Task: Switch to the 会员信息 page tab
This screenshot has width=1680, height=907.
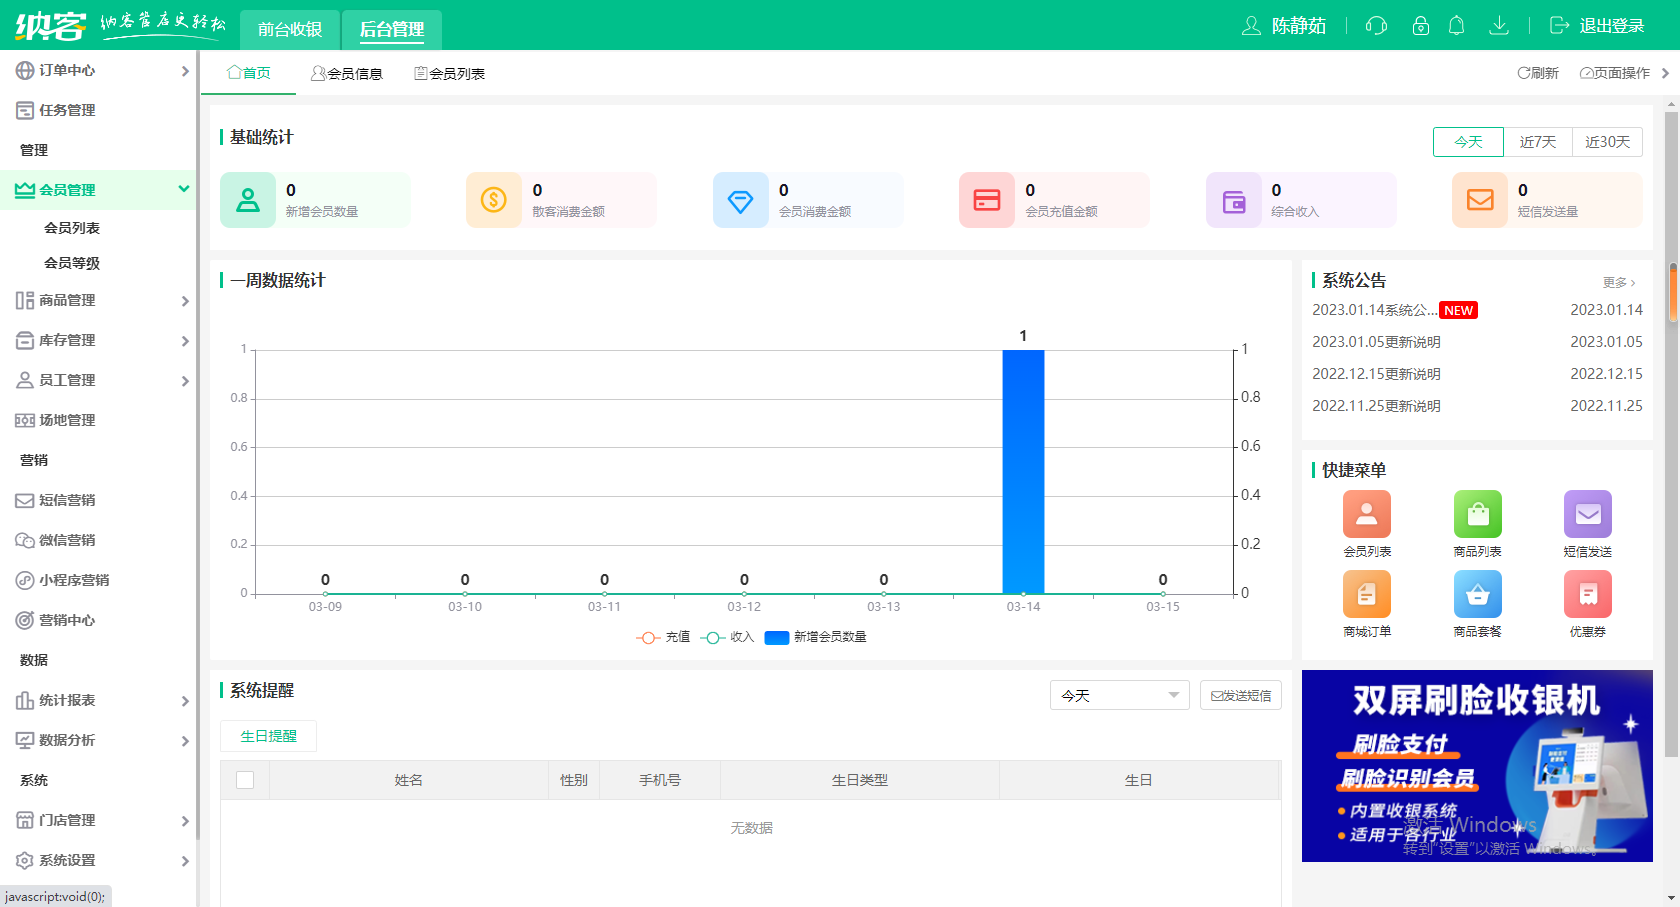Action: [347, 74]
